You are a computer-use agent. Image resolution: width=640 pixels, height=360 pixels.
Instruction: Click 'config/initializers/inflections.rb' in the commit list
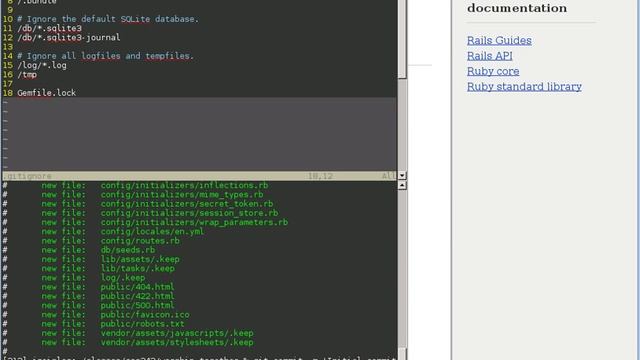[184, 185]
